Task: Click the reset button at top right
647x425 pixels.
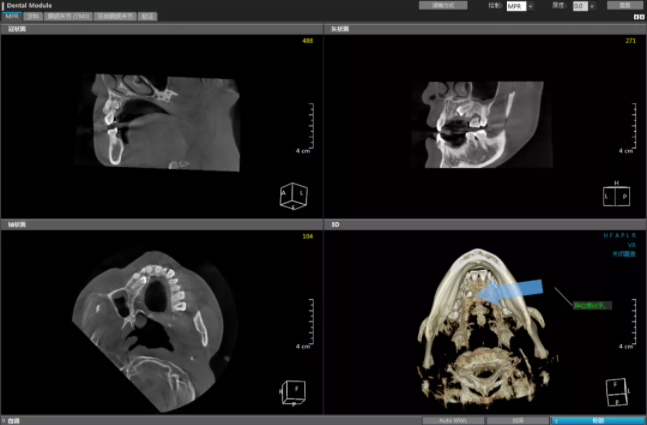Action: tap(624, 5)
